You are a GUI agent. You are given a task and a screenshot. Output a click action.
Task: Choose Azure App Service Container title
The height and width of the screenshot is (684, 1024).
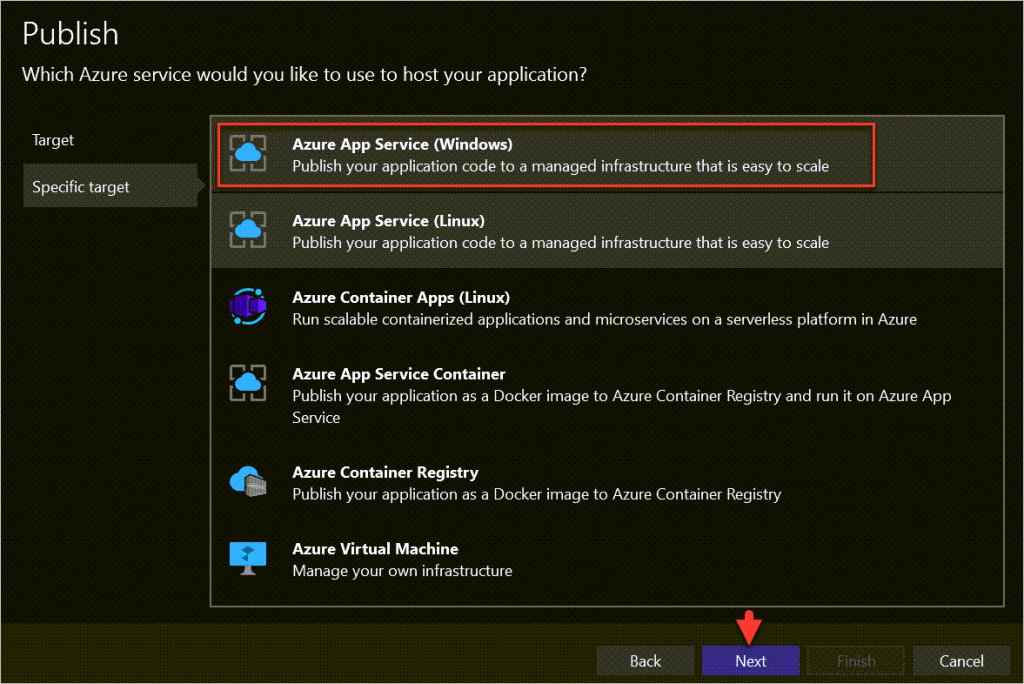pos(398,374)
